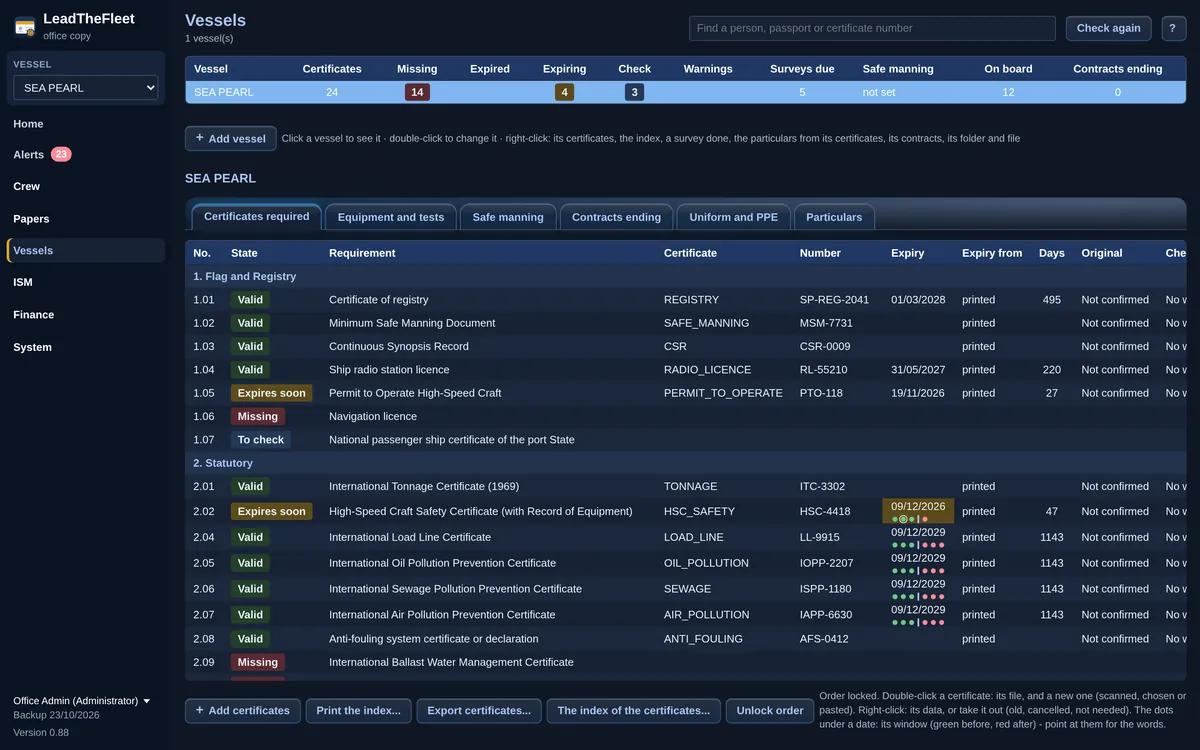Click the Unlock order button
The width and height of the screenshot is (1200, 750).
770,711
